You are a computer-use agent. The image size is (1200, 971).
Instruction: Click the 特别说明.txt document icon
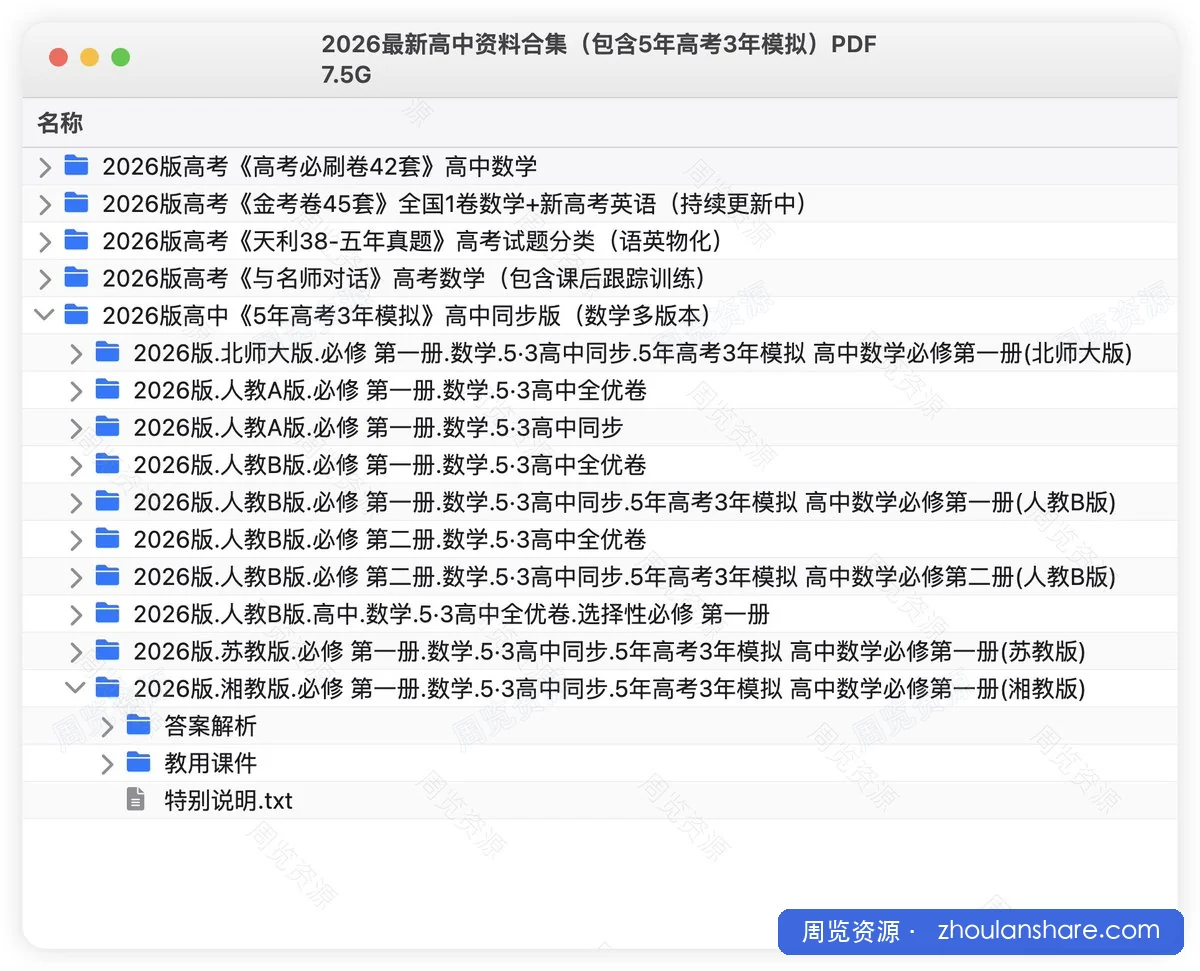pos(136,800)
